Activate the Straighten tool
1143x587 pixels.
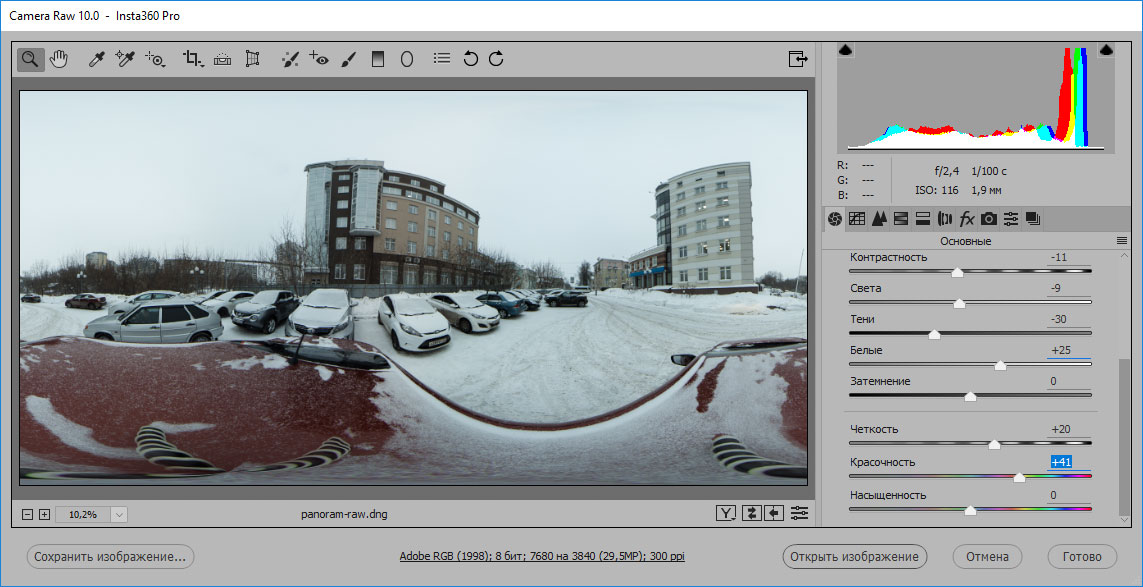(222, 59)
